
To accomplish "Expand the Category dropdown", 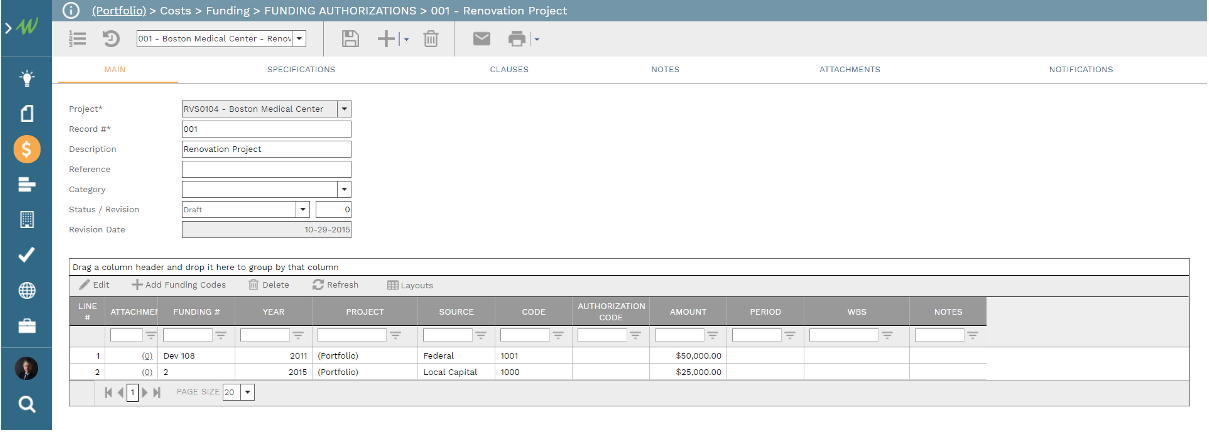I will coord(344,189).
